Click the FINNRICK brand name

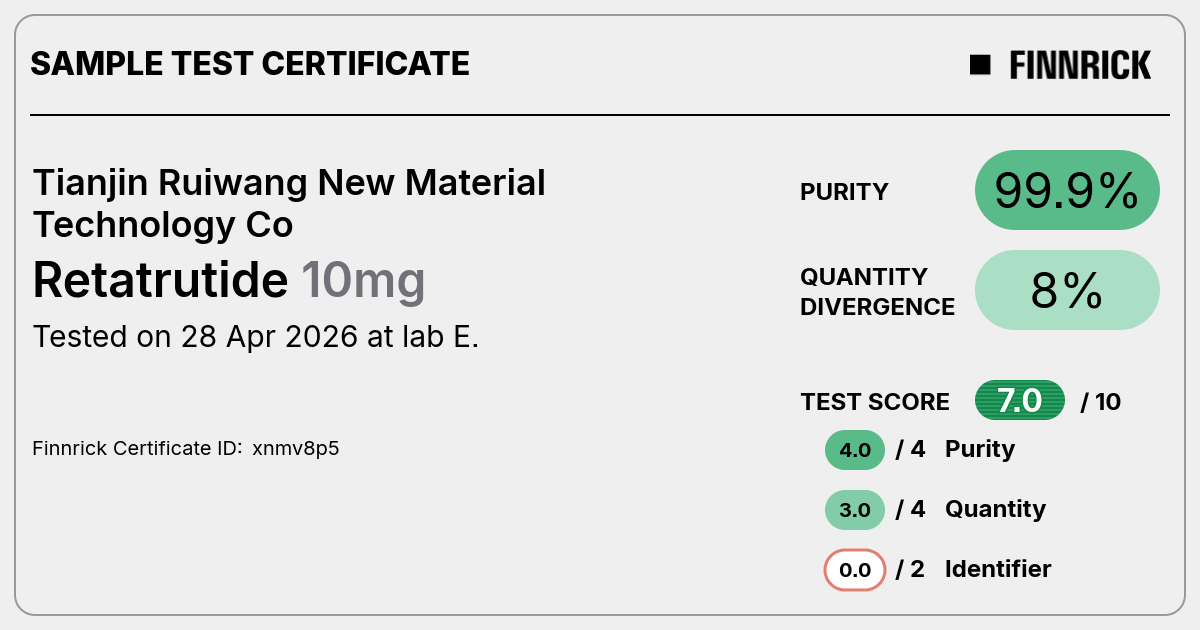(x=1080, y=65)
